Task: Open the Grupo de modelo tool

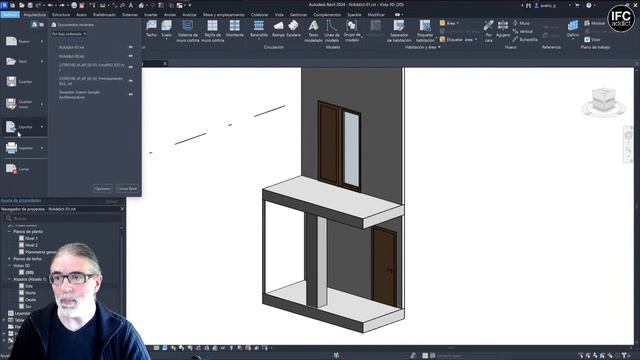Action: [351, 31]
